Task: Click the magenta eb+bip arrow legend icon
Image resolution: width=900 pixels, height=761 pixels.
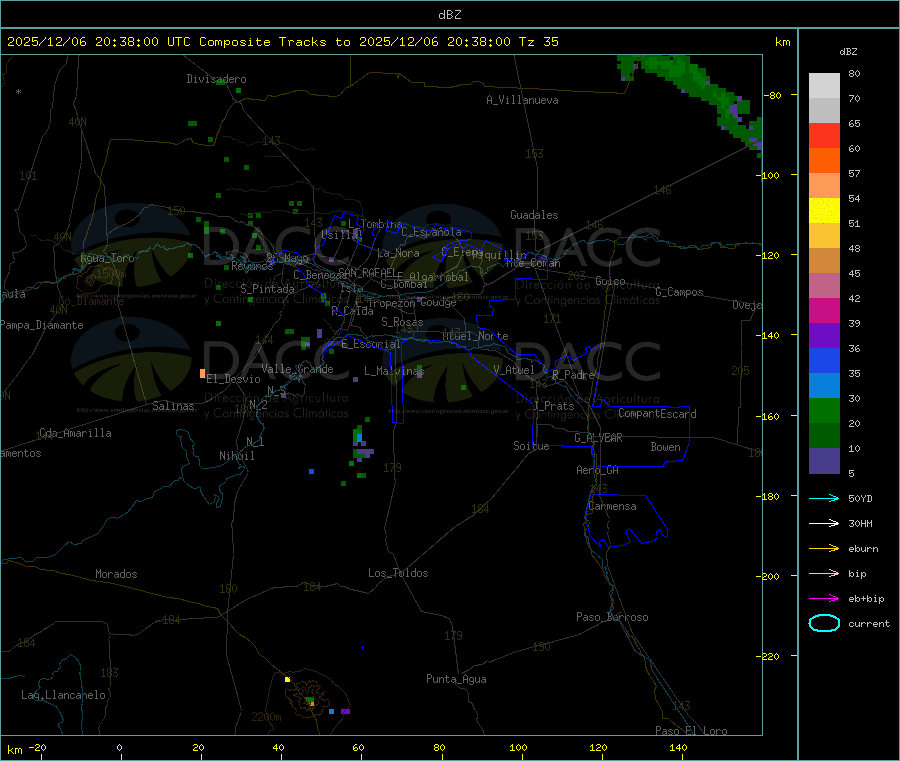Action: point(824,598)
